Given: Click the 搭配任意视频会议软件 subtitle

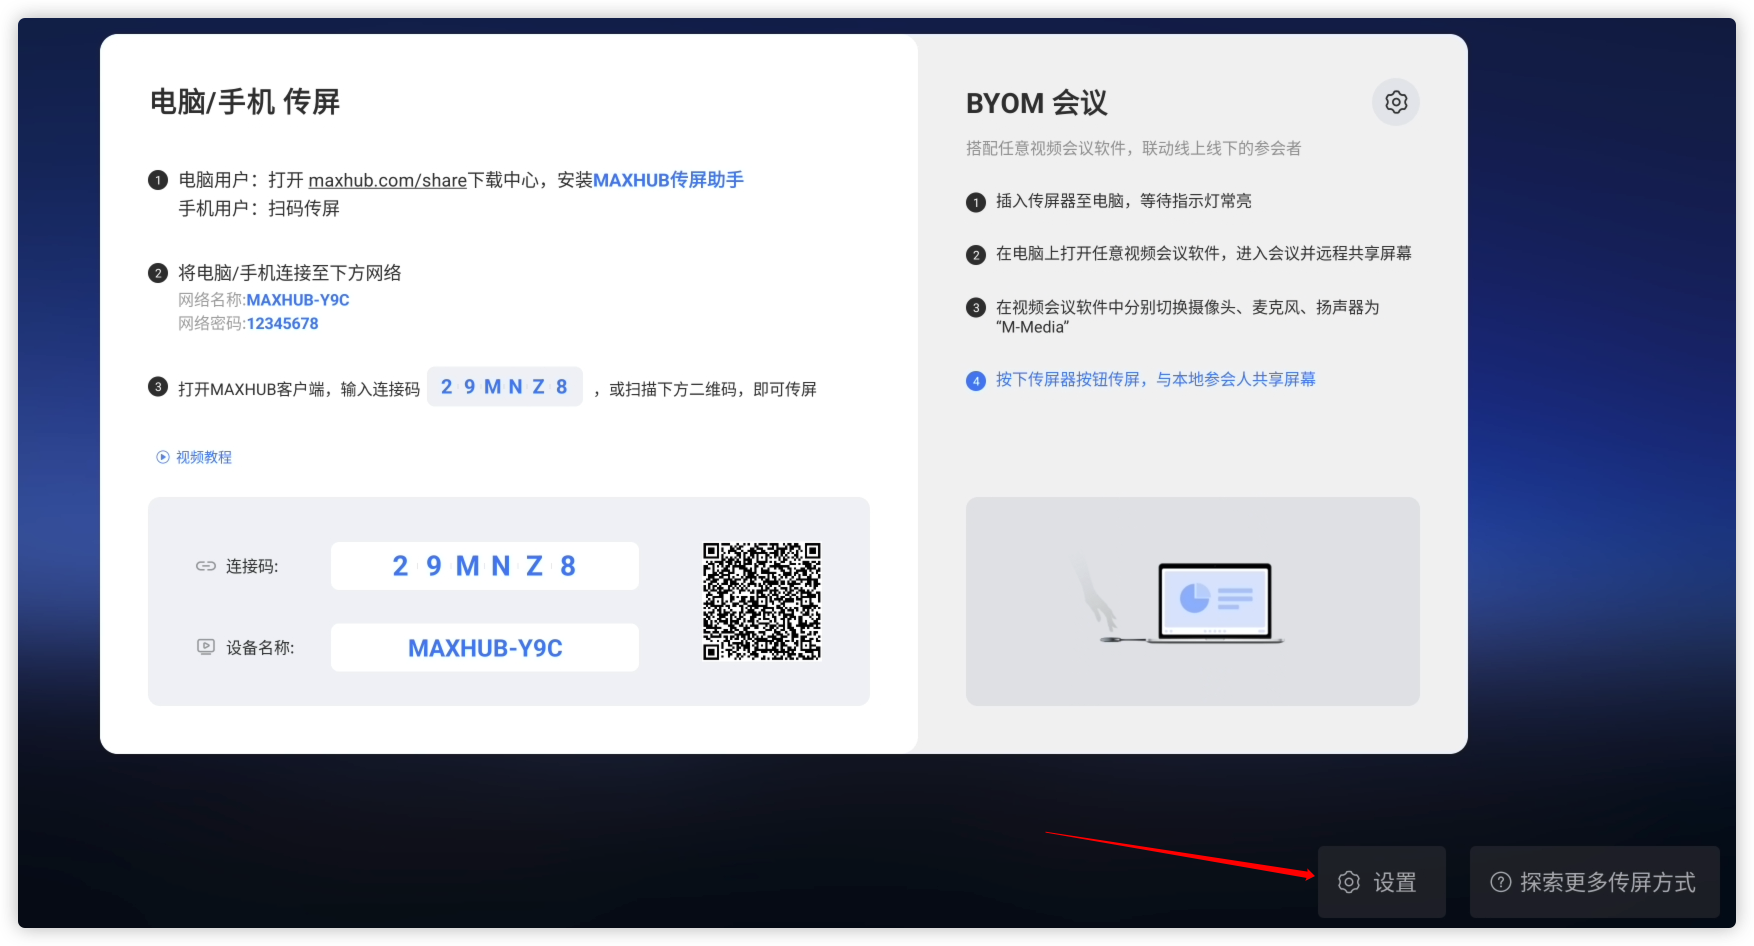Looking at the screenshot, I should click(x=1133, y=148).
